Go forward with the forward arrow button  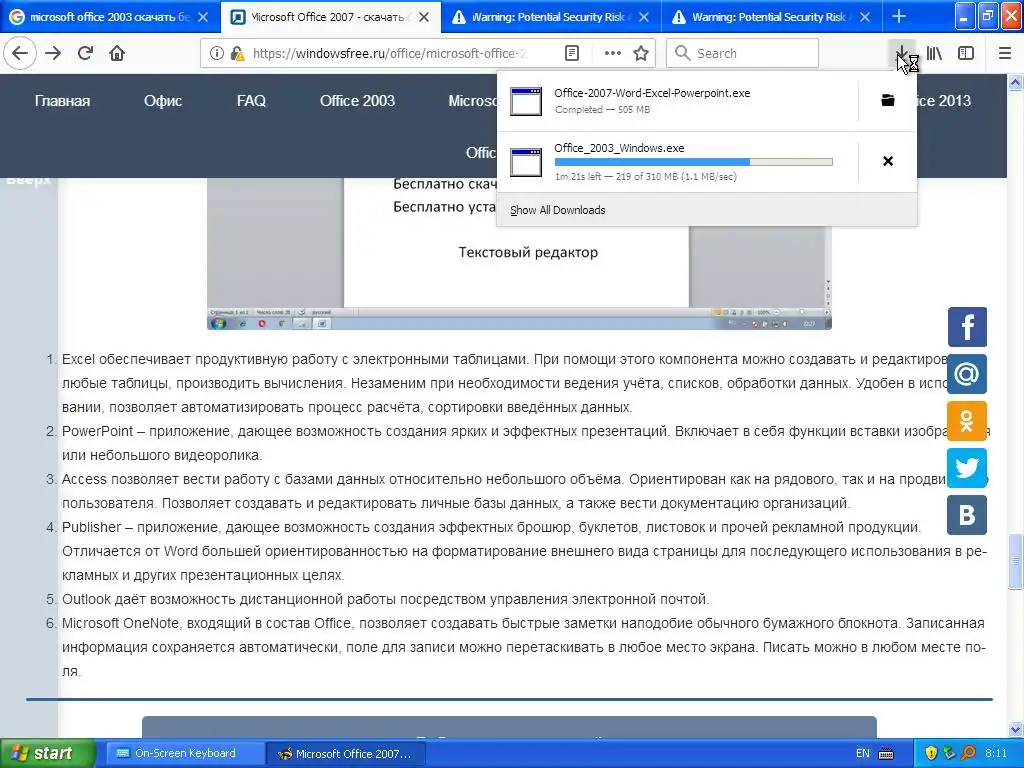(x=54, y=53)
